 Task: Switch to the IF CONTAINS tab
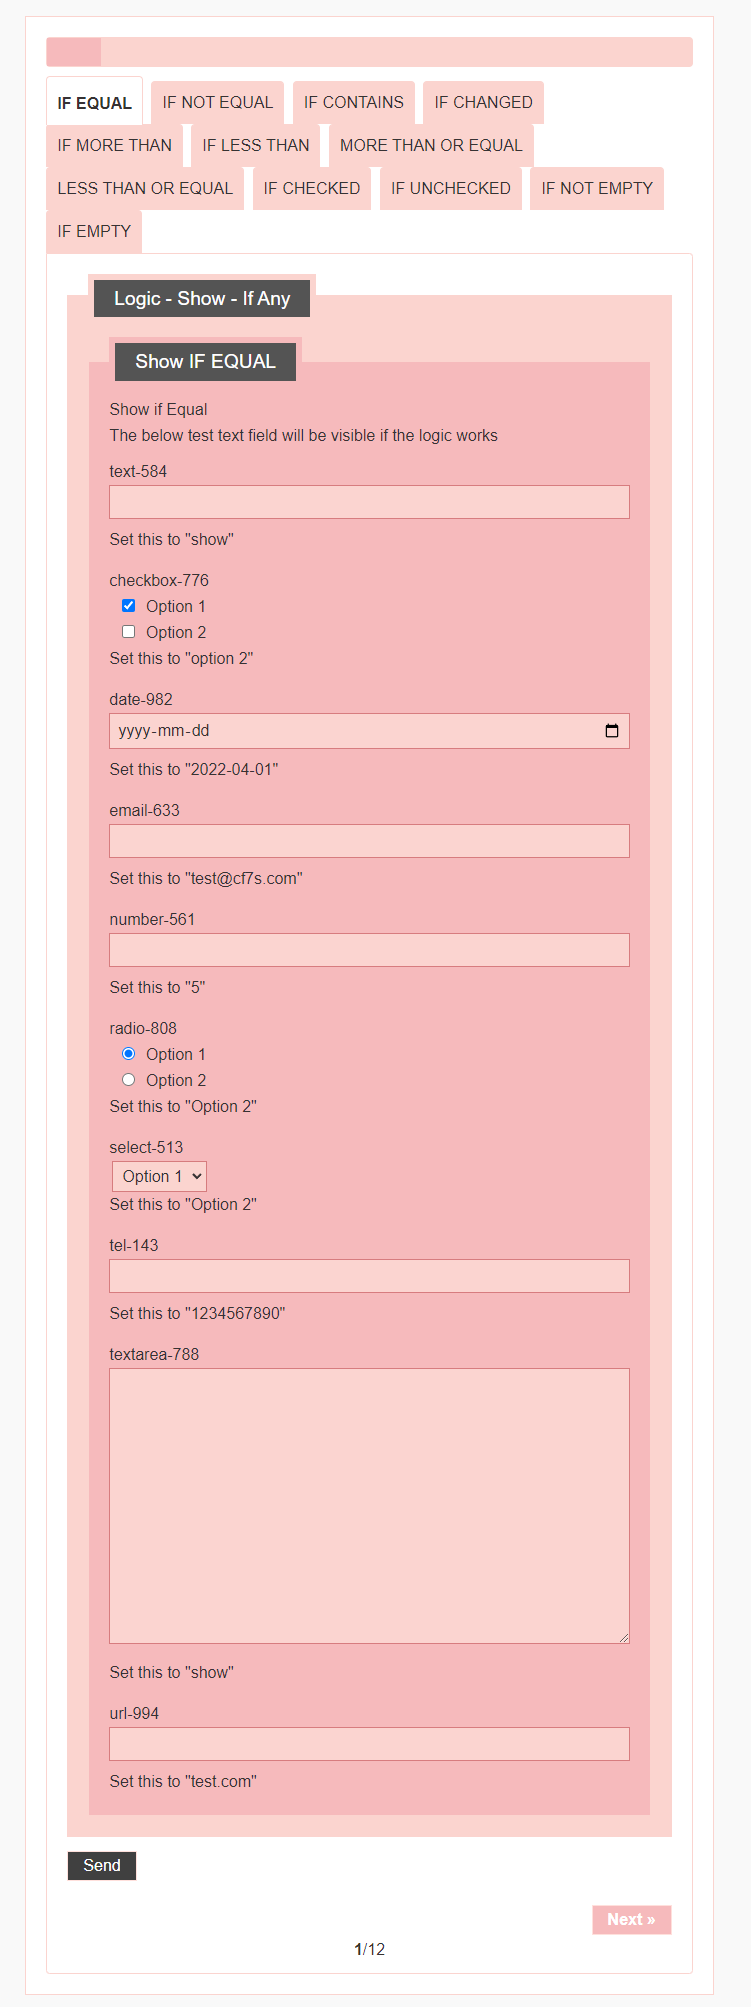point(353,103)
